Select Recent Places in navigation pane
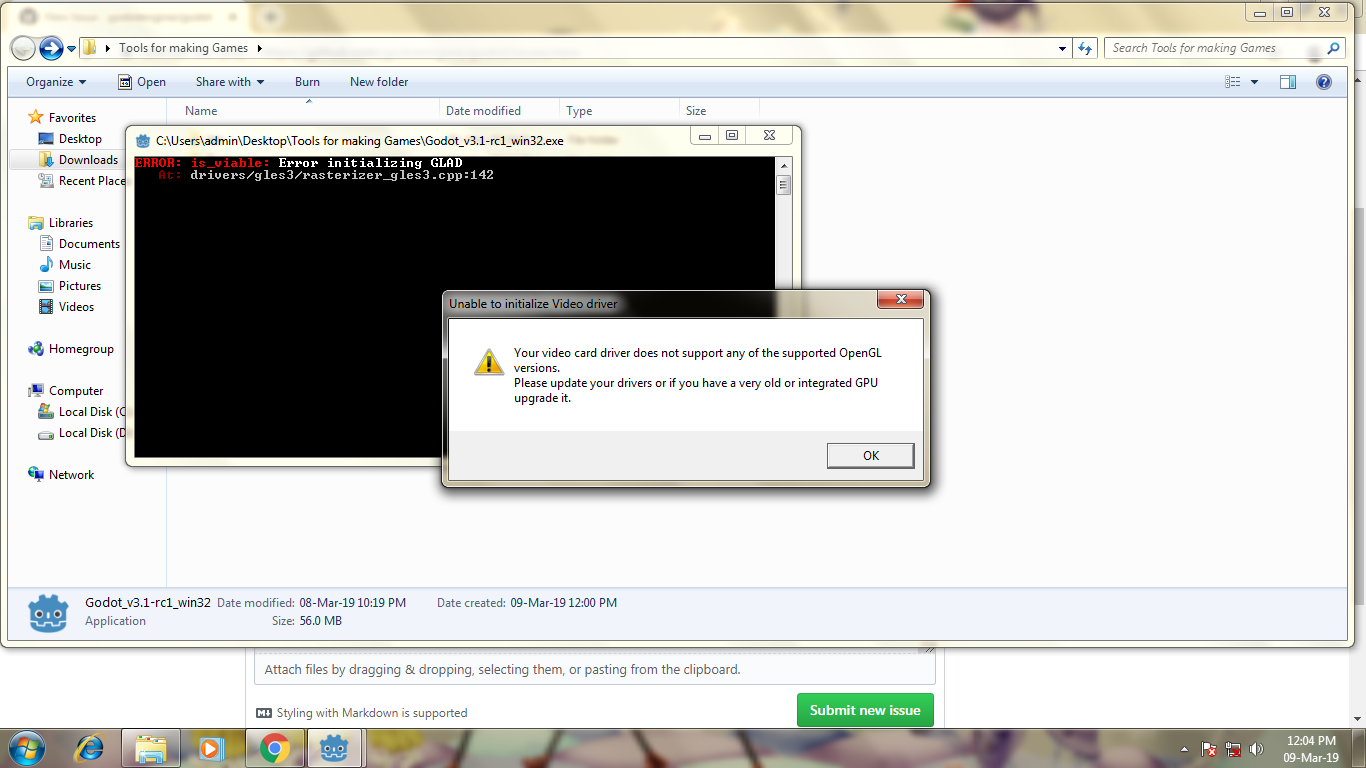 82,181
